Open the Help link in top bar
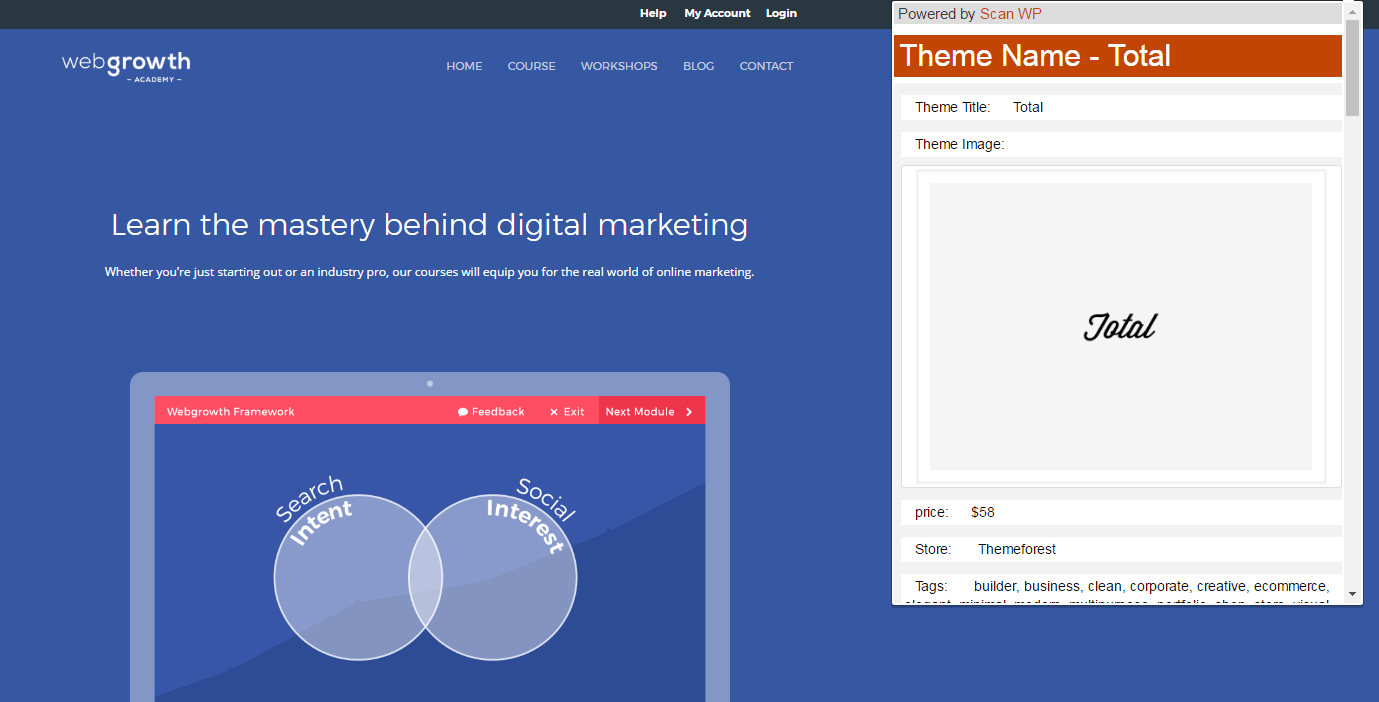Viewport: 1379px width, 702px height. [x=653, y=13]
